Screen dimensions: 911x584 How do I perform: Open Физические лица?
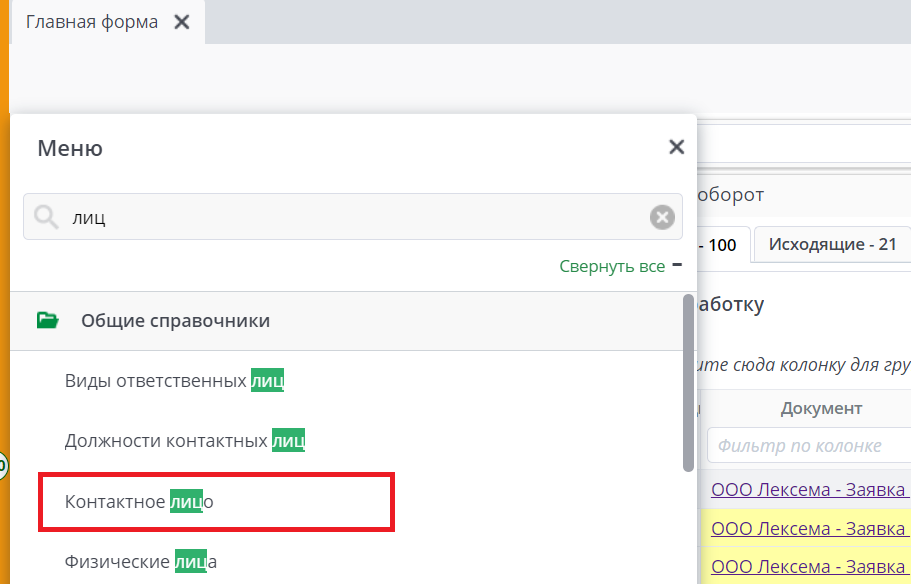[x=141, y=562]
